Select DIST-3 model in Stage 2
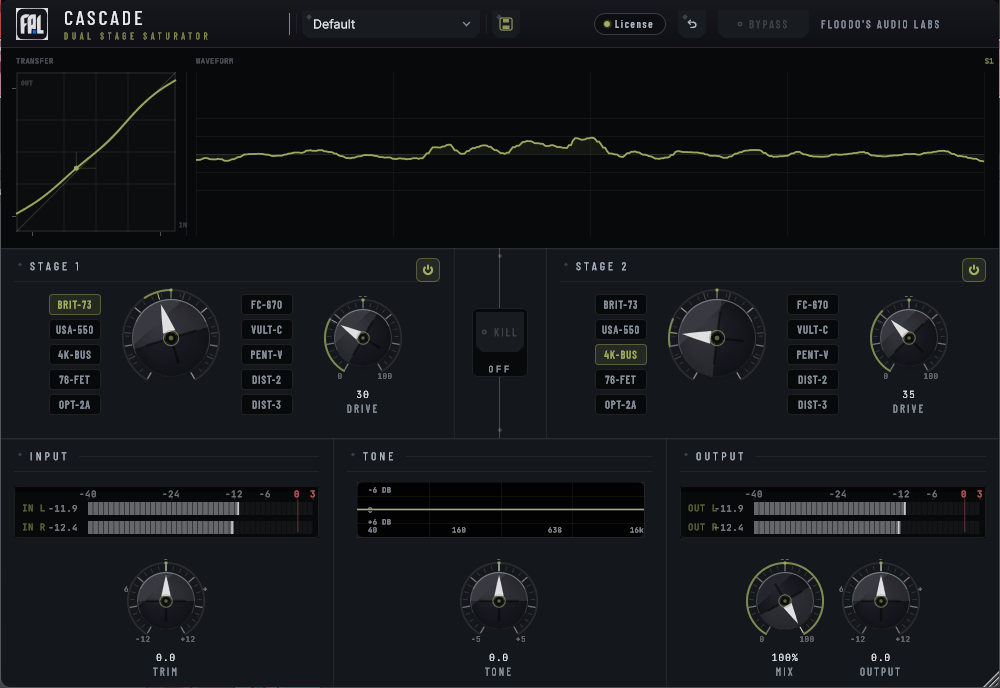Image resolution: width=1000 pixels, height=688 pixels. point(812,404)
